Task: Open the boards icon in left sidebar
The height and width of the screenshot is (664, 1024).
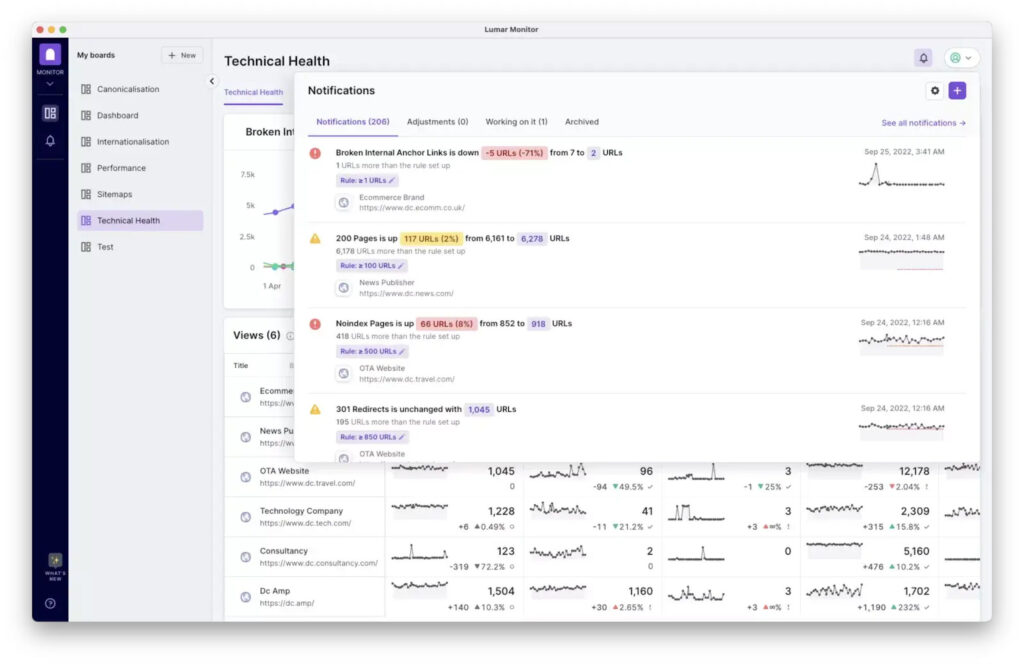Action: point(50,113)
